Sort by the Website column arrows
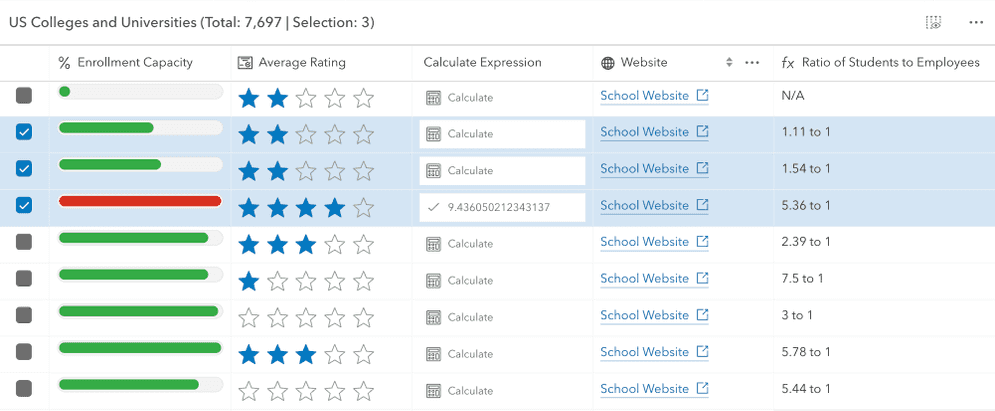This screenshot has height=411, width=995. (x=729, y=63)
